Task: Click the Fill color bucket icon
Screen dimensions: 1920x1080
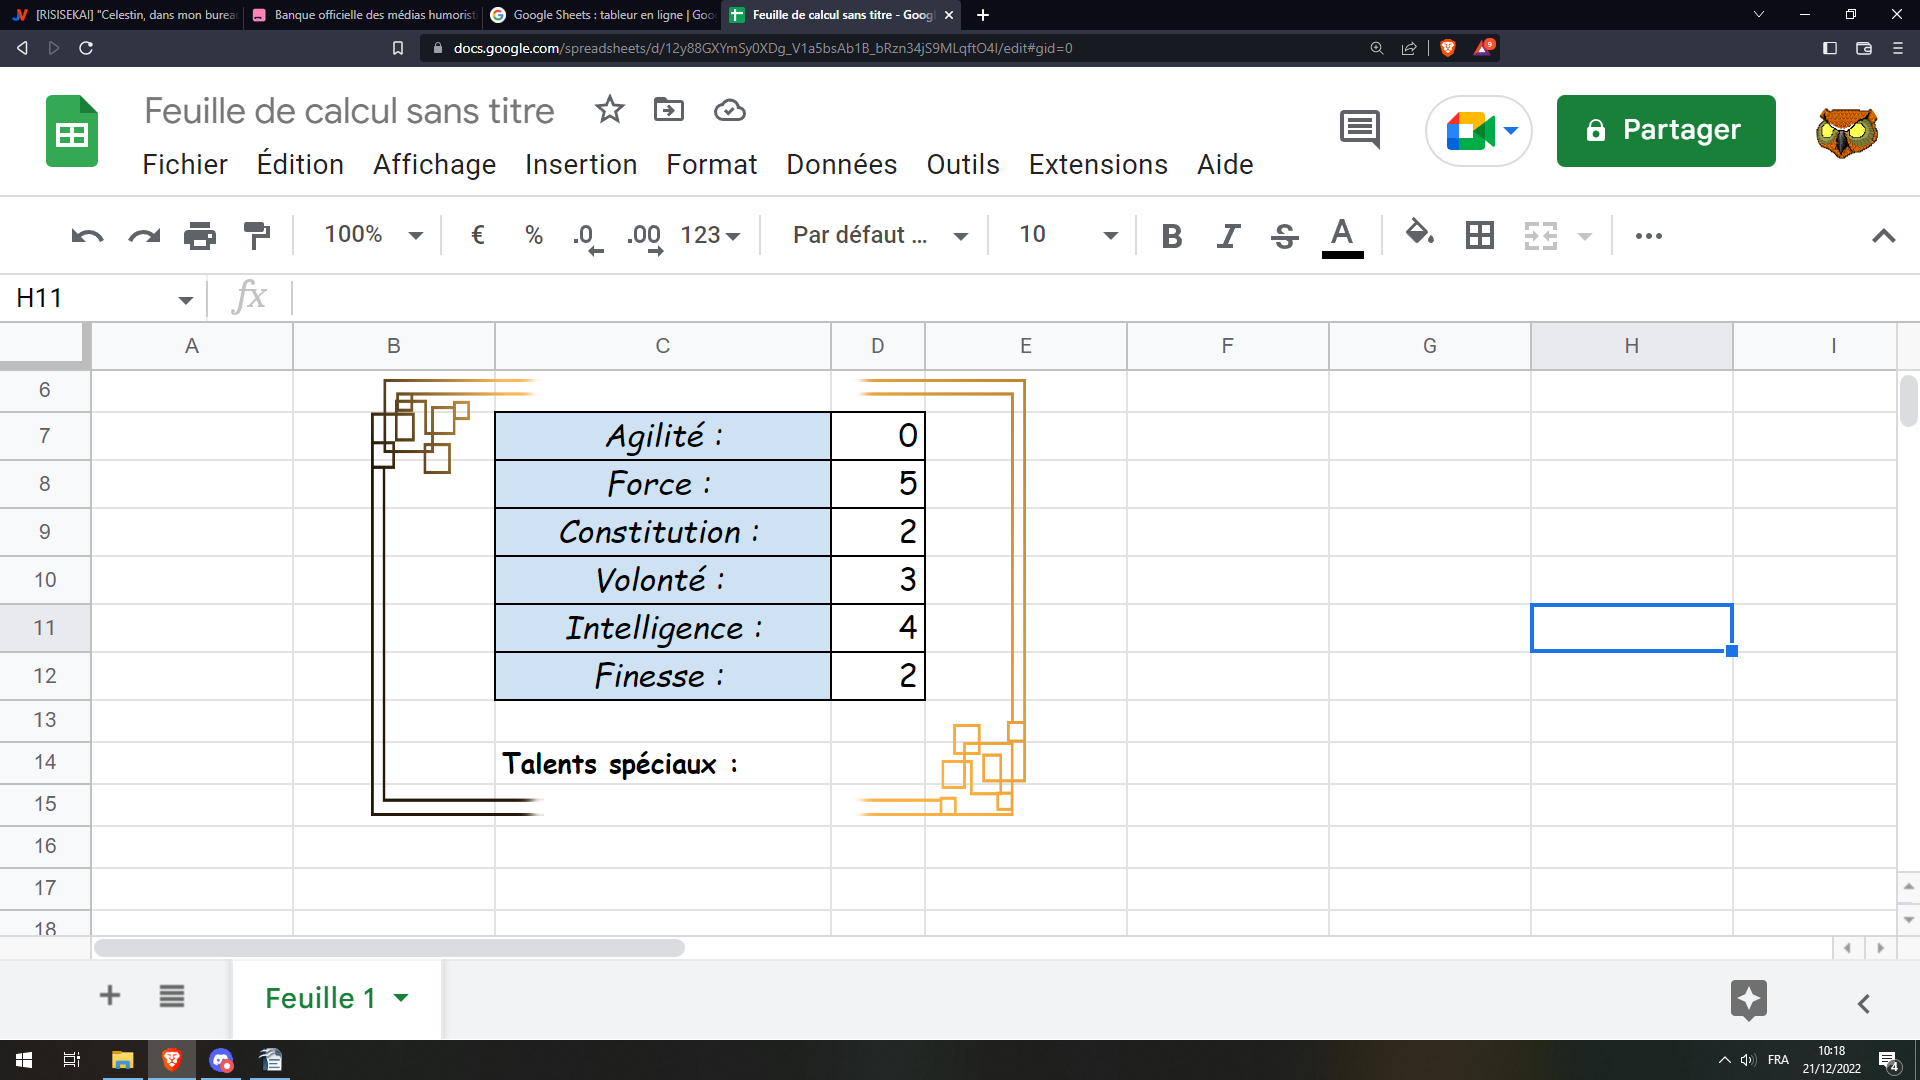Action: [1419, 235]
